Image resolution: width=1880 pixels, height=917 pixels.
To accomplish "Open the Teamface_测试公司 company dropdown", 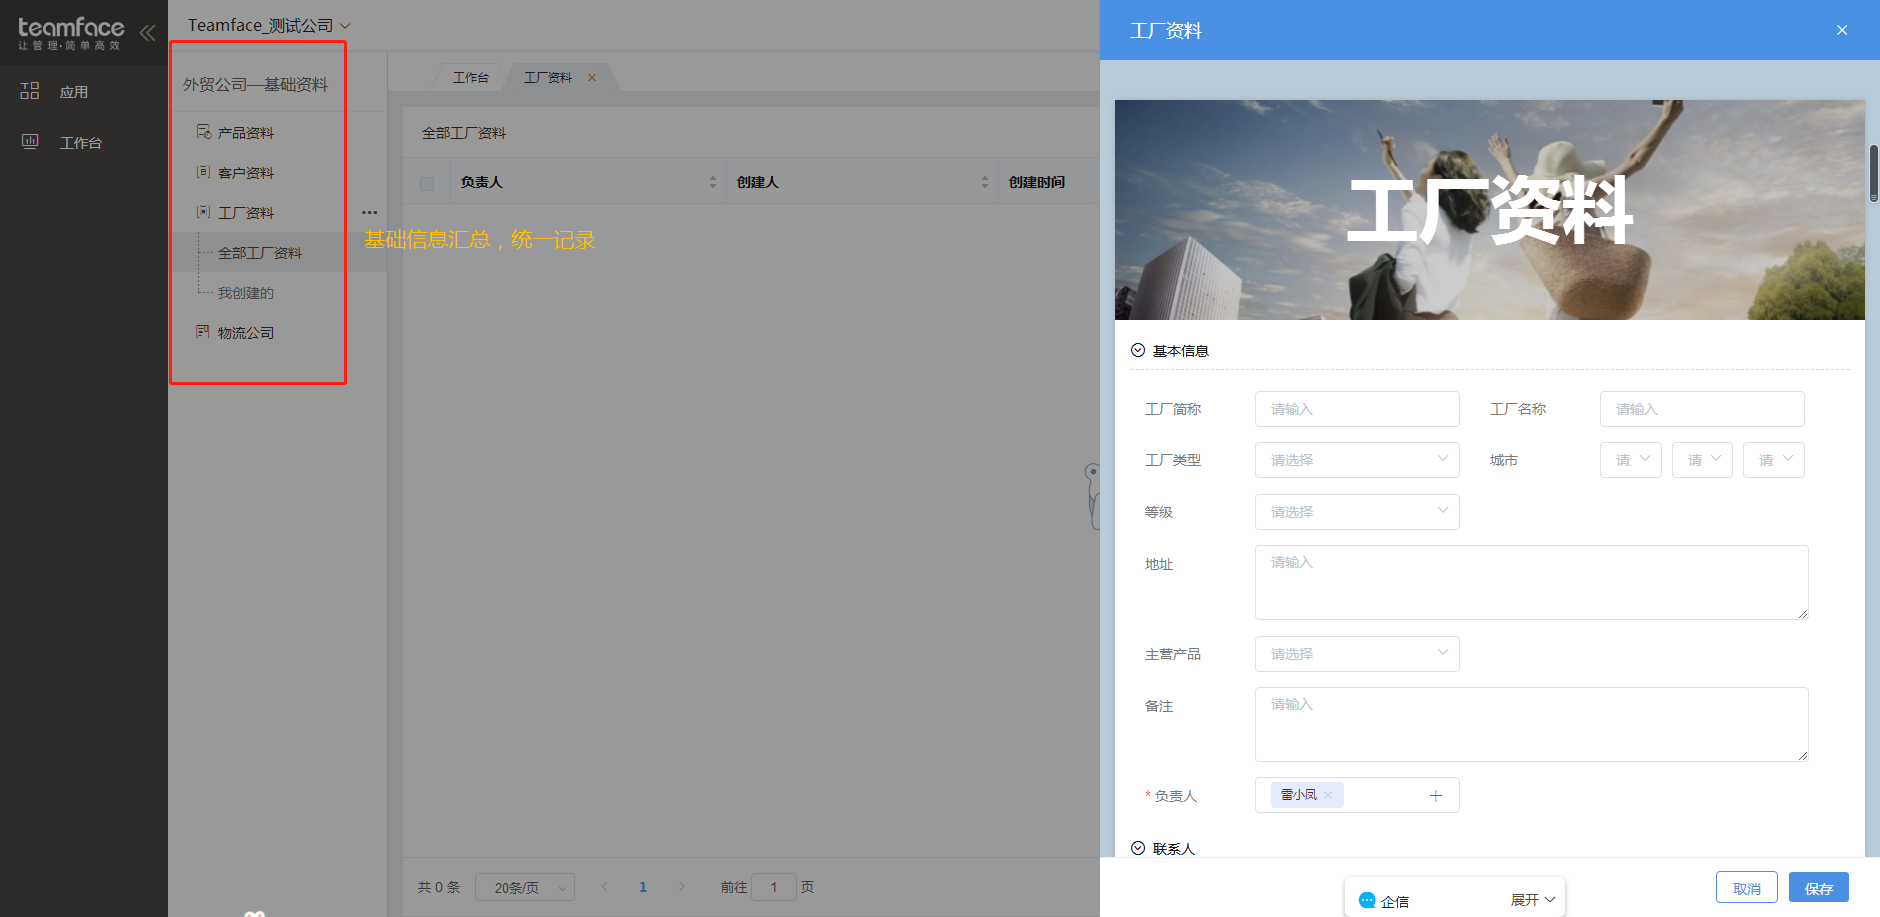I will [269, 25].
